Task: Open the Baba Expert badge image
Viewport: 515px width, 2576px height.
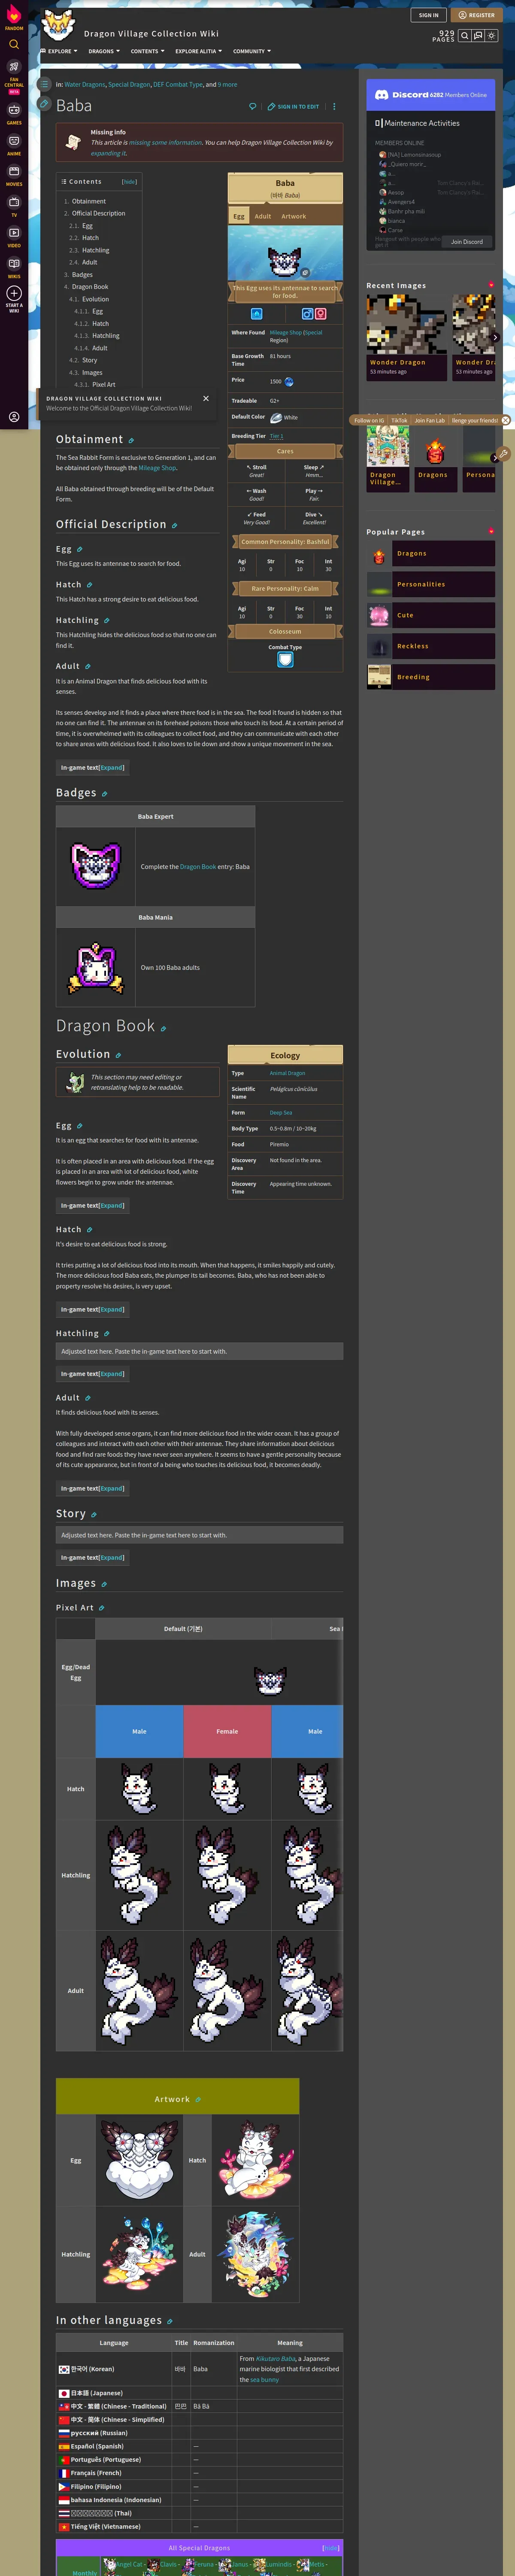Action: click(96, 866)
